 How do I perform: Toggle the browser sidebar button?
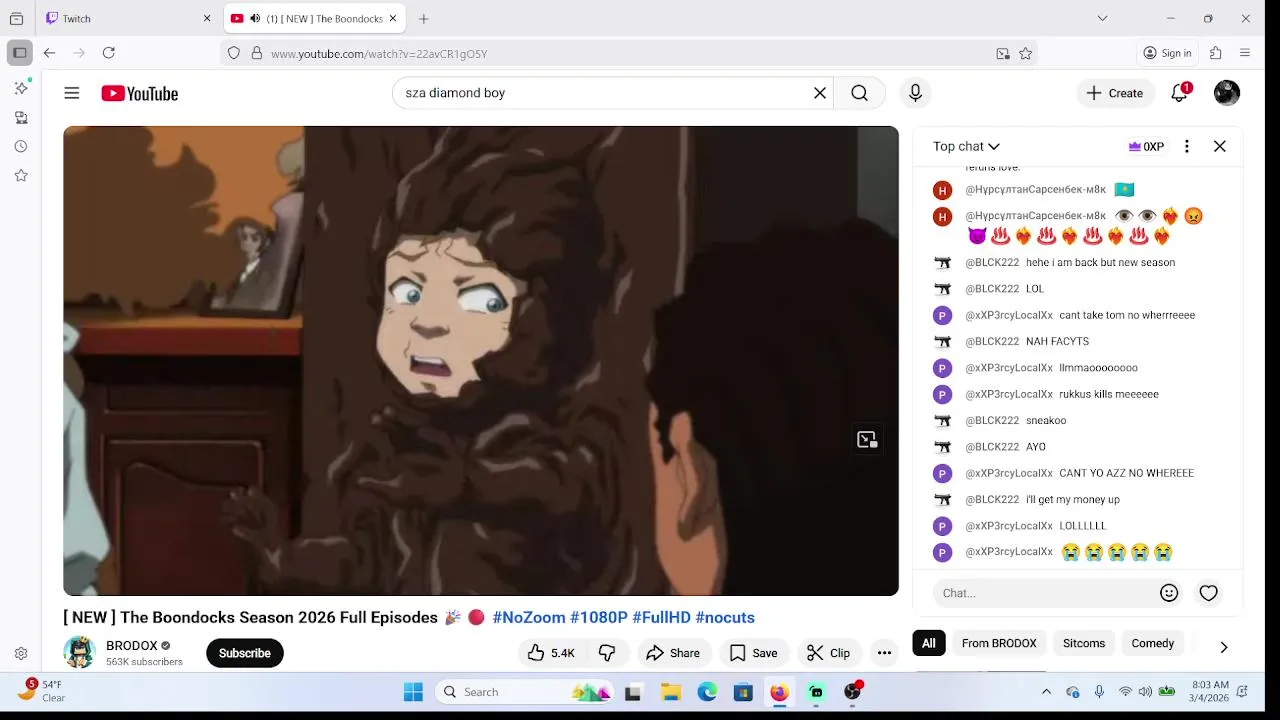[x=19, y=53]
